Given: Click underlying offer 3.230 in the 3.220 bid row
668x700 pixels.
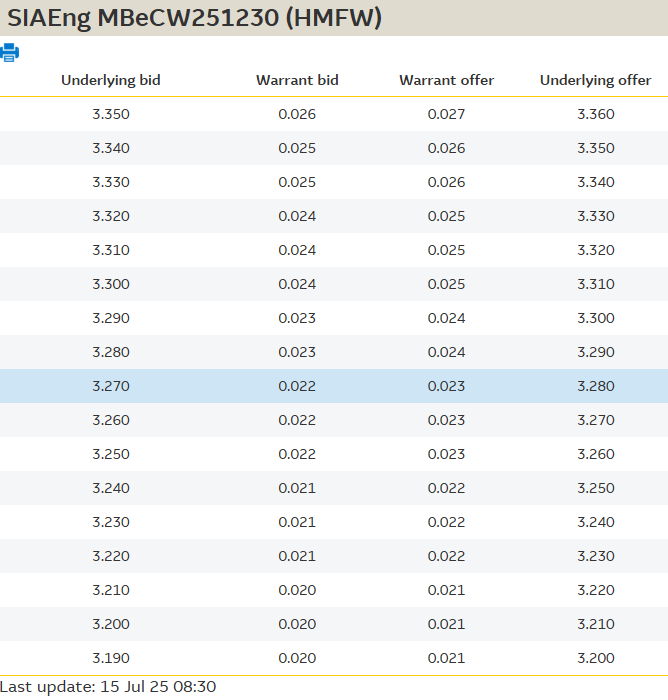Looking at the screenshot, I should click(x=596, y=556).
